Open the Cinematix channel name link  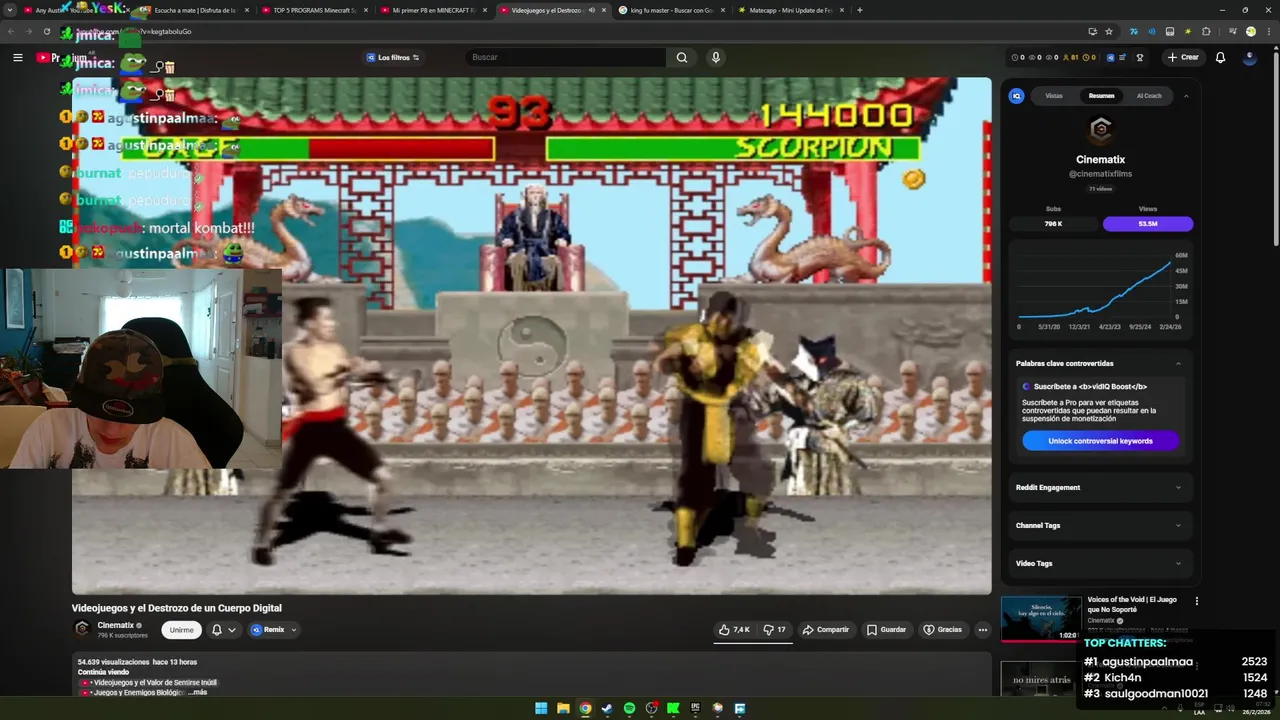116,625
